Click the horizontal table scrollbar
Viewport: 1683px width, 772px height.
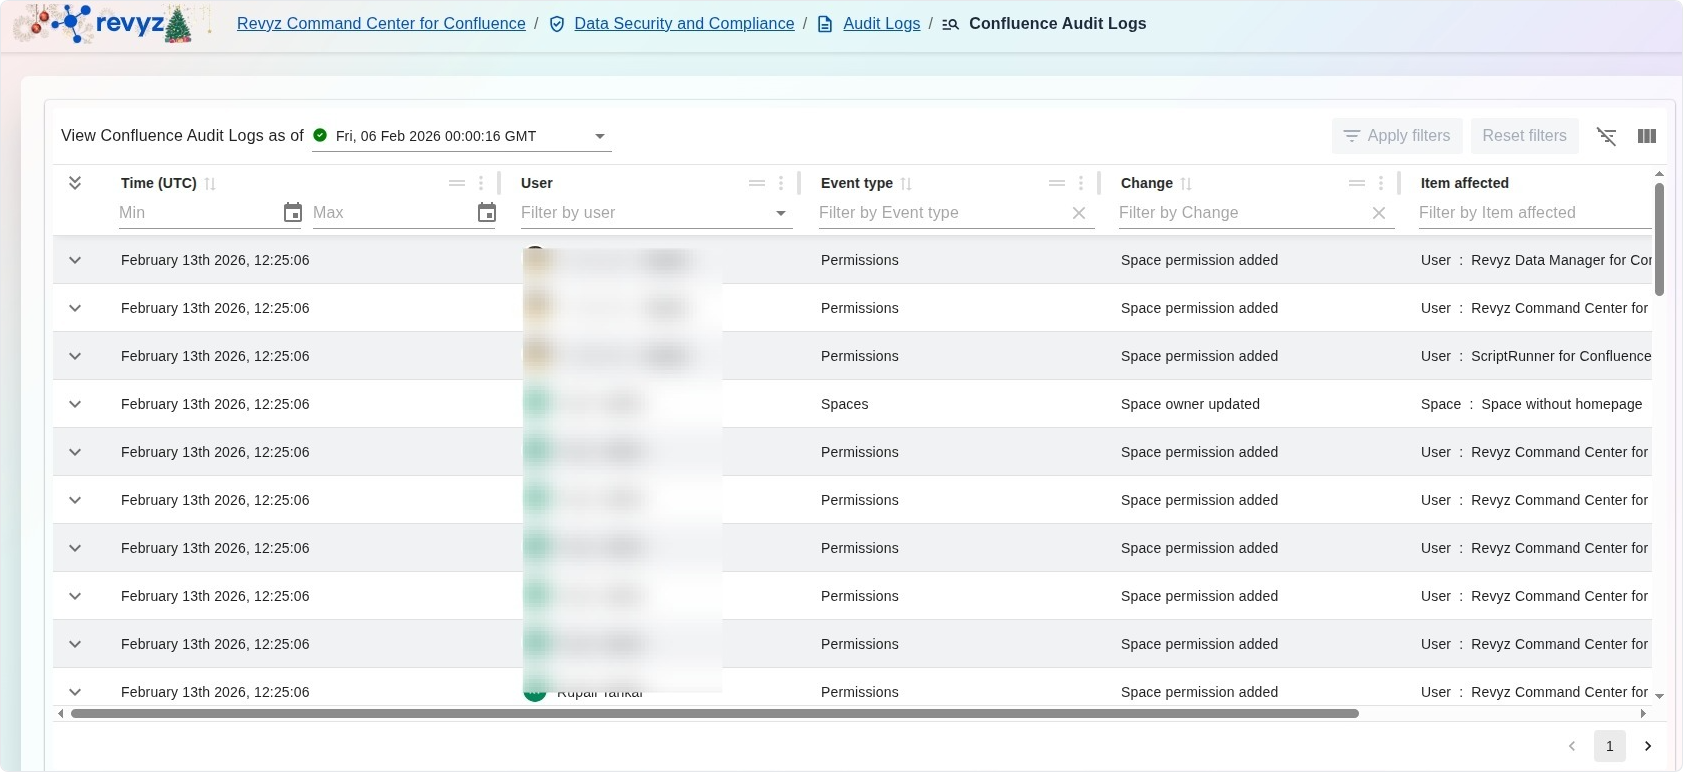point(714,714)
